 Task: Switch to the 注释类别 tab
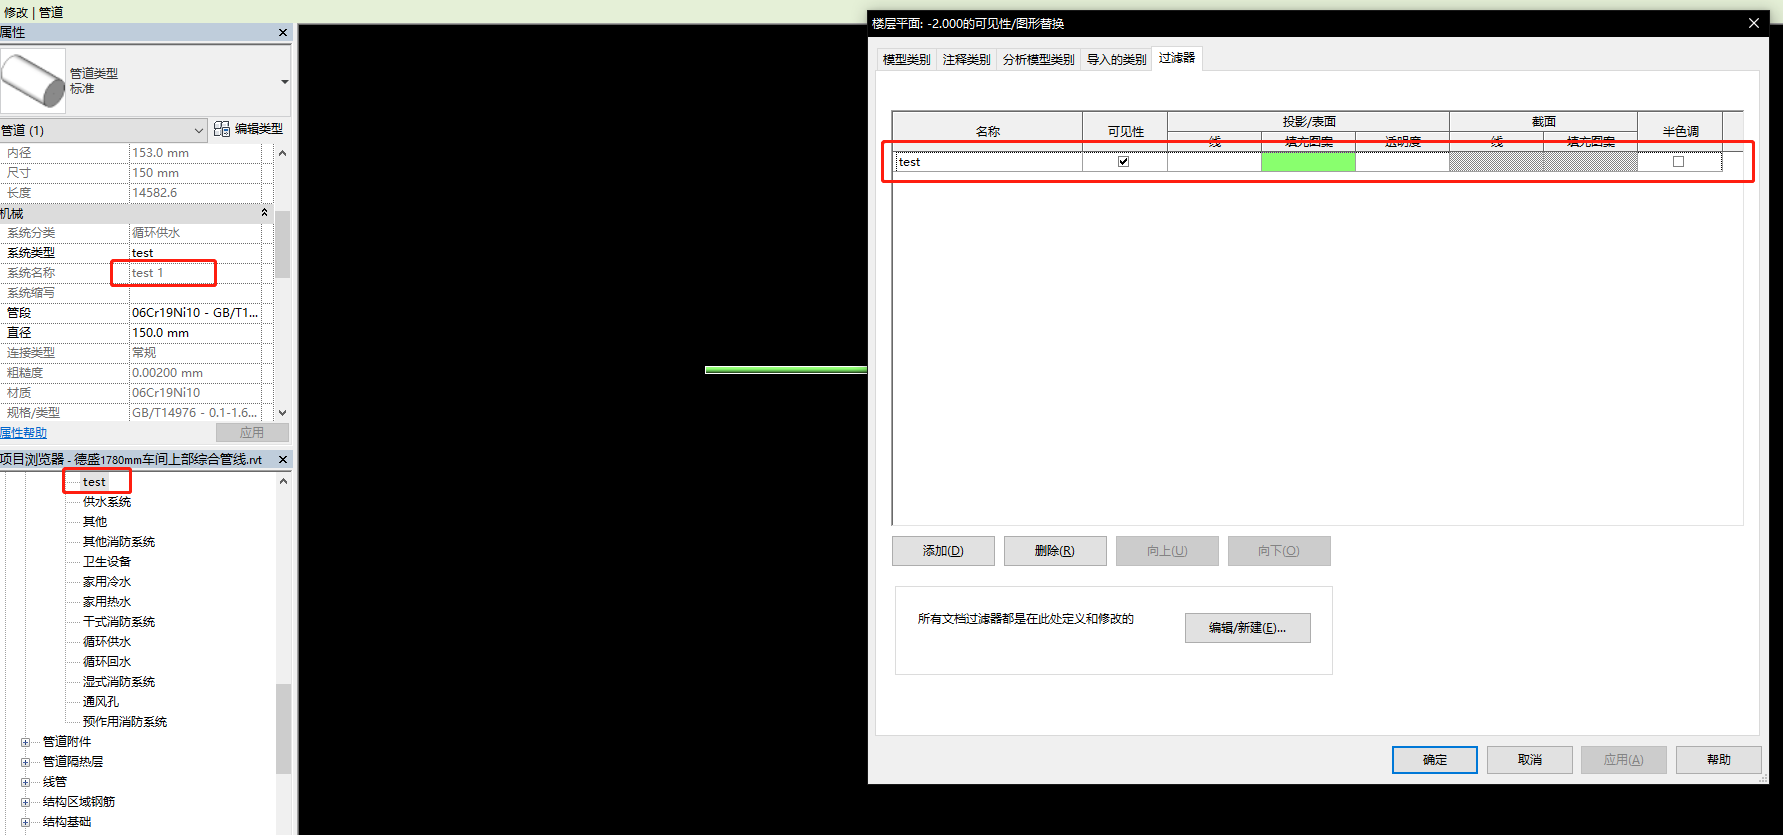(x=966, y=60)
